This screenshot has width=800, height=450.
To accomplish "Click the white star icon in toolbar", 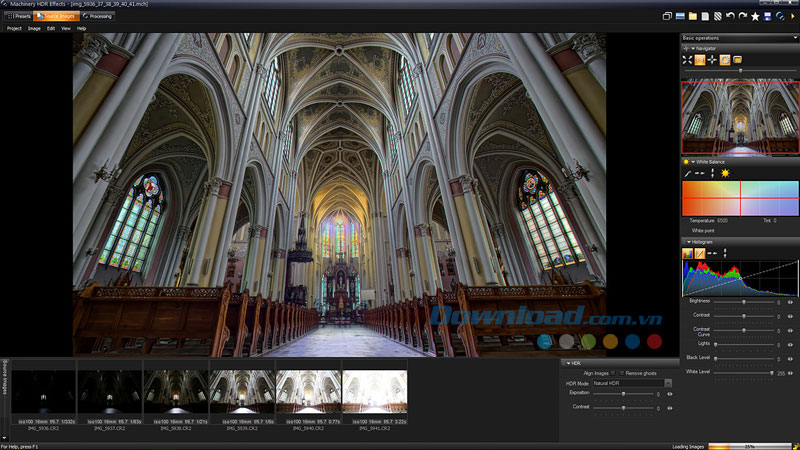I will 755,16.
